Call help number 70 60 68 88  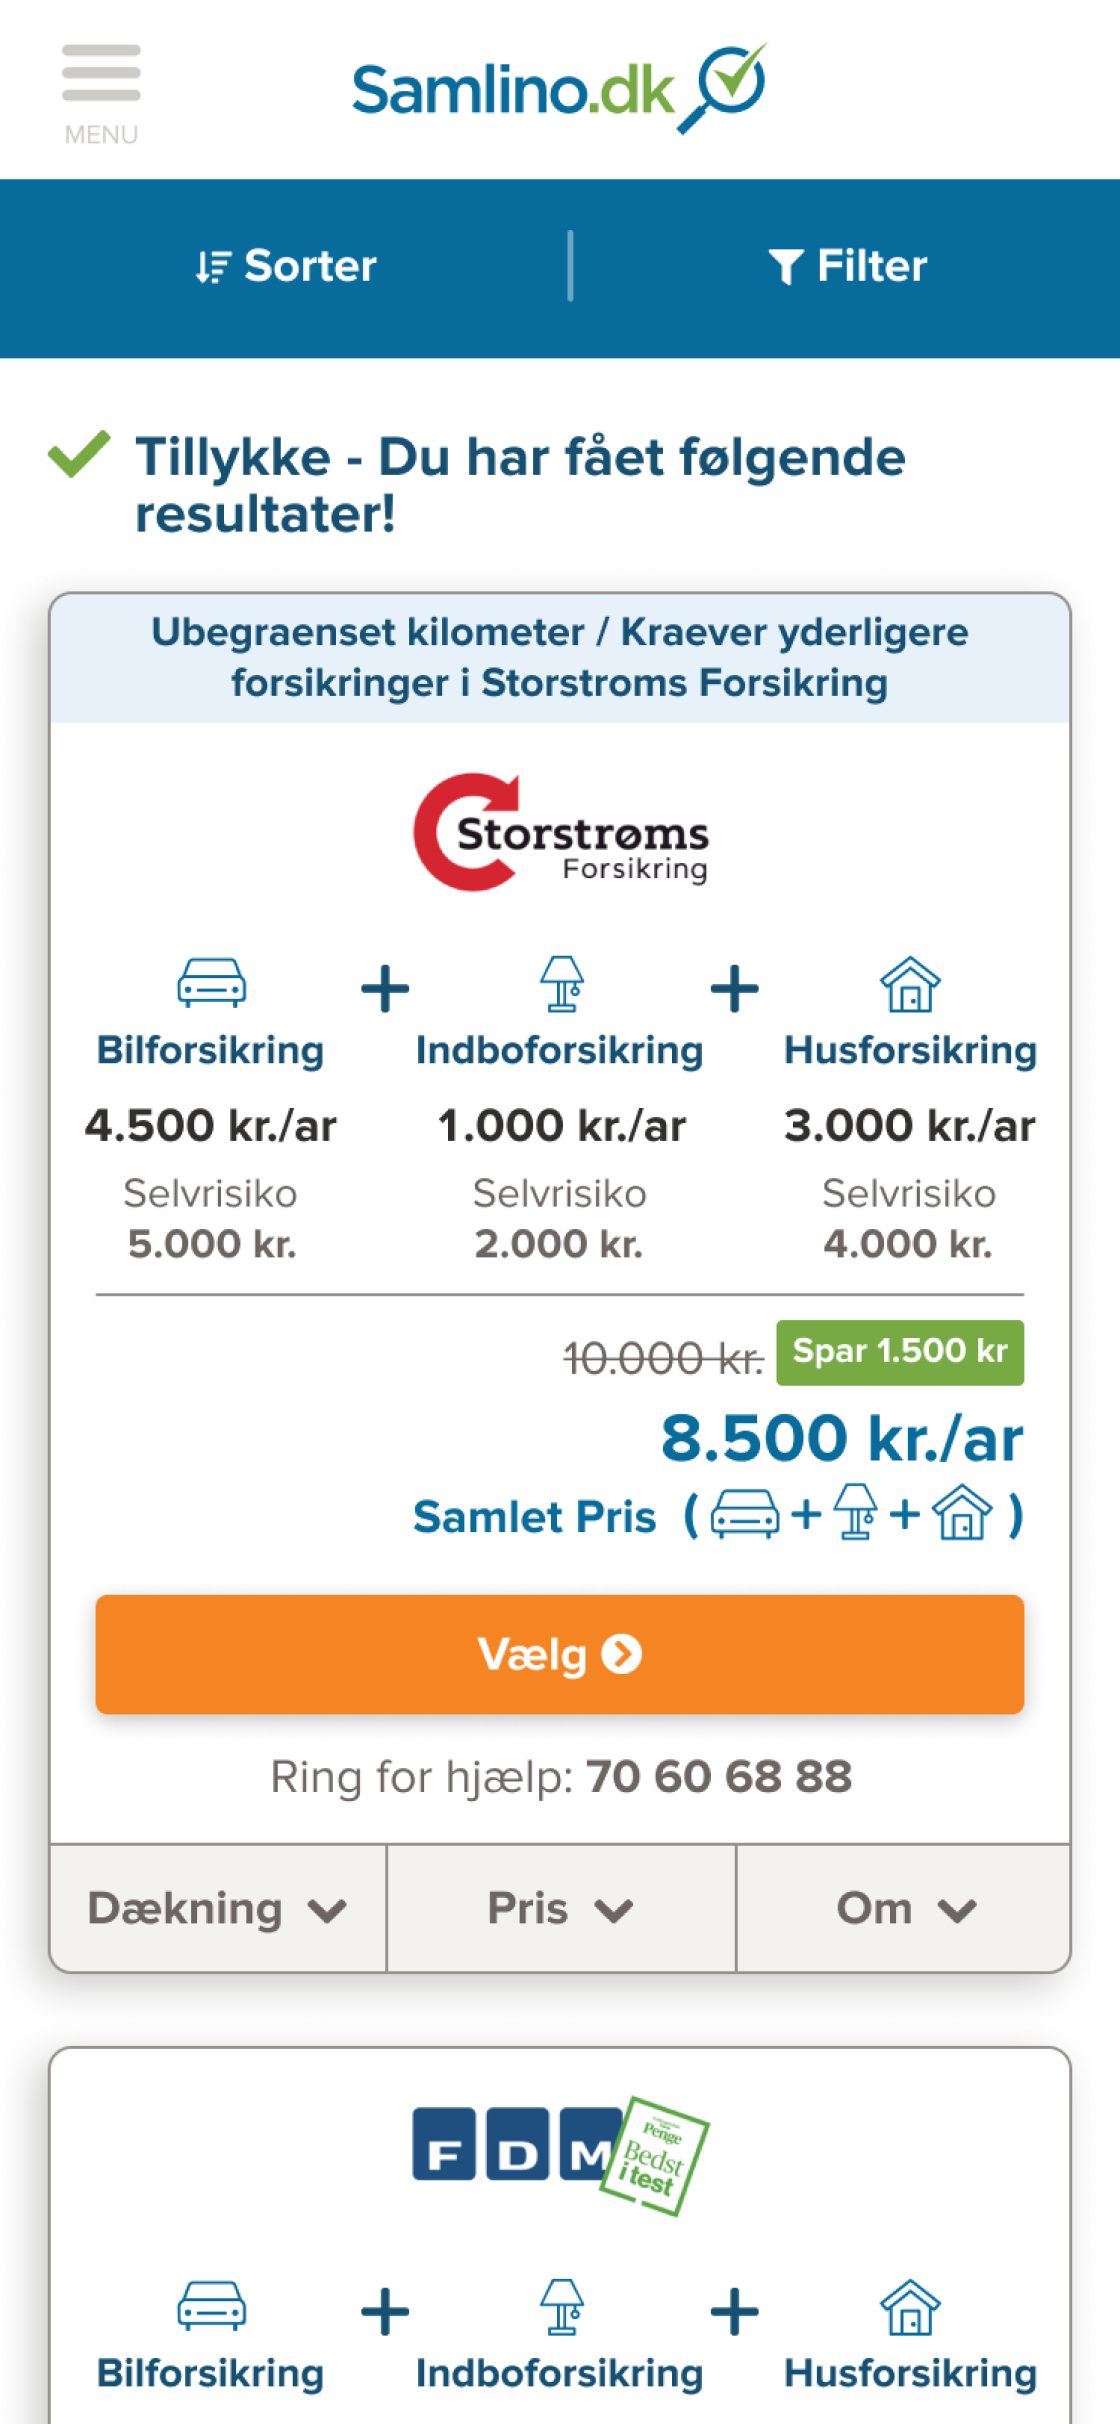[x=718, y=1777]
